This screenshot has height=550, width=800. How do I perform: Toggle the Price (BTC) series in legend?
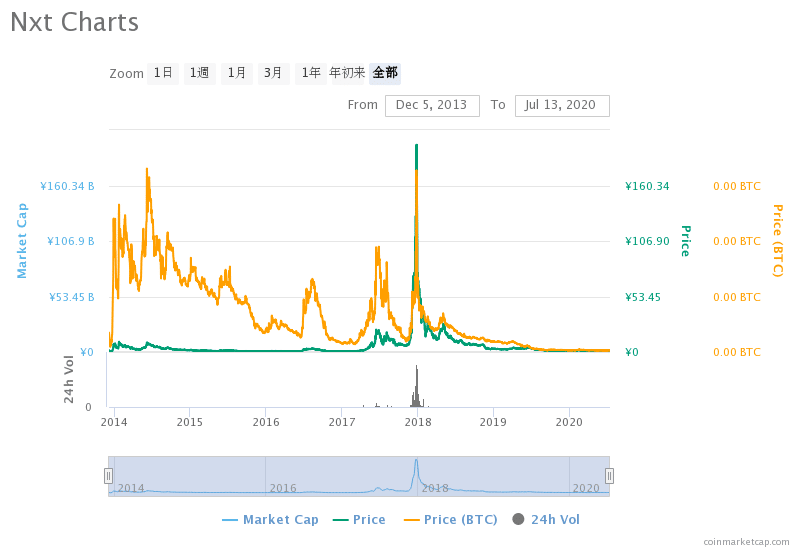pyautogui.click(x=451, y=519)
